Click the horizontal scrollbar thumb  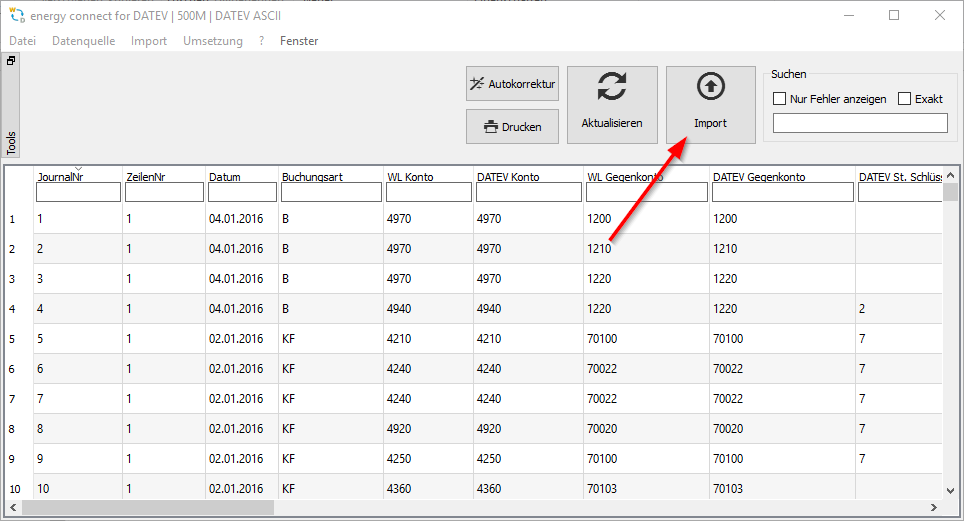148,507
